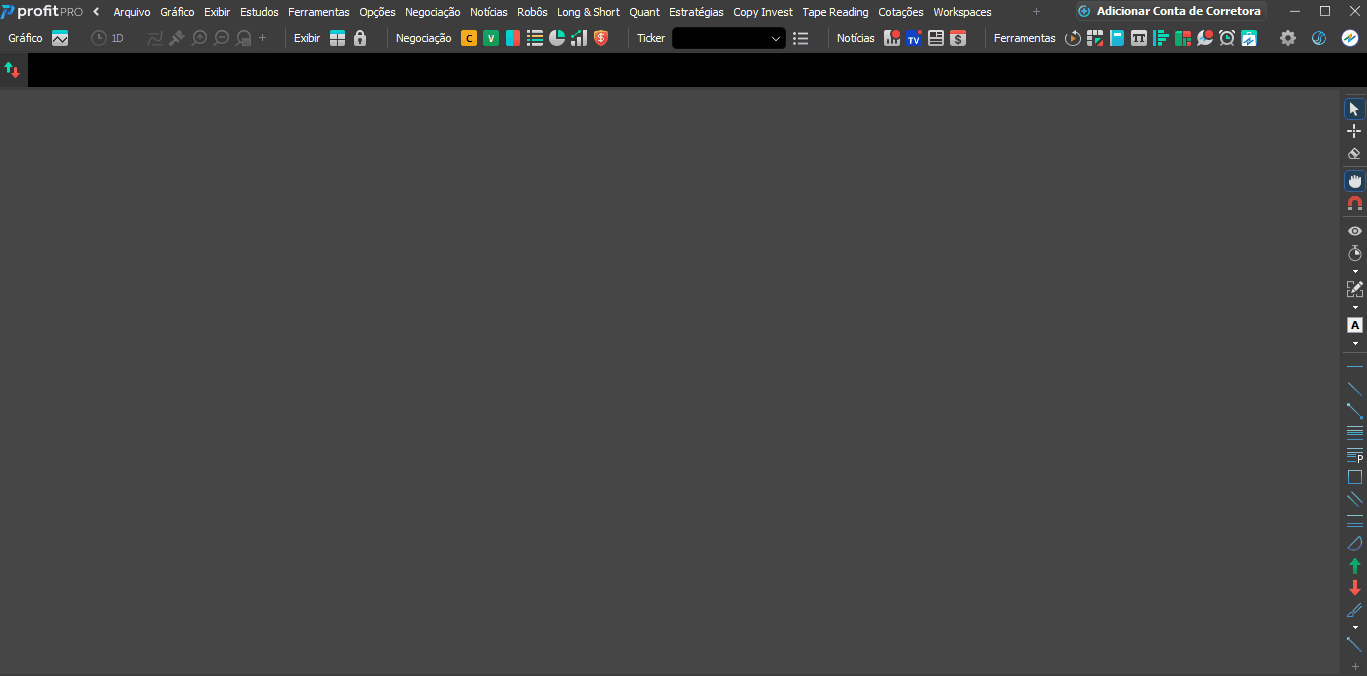Viewport: 1367px width, 676px height.
Task: Open the Ferramentas menu
Action: click(319, 12)
